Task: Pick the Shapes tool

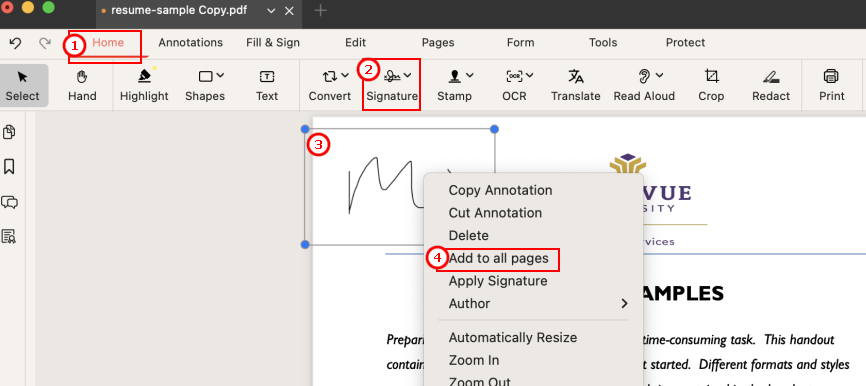Action: 205,86
